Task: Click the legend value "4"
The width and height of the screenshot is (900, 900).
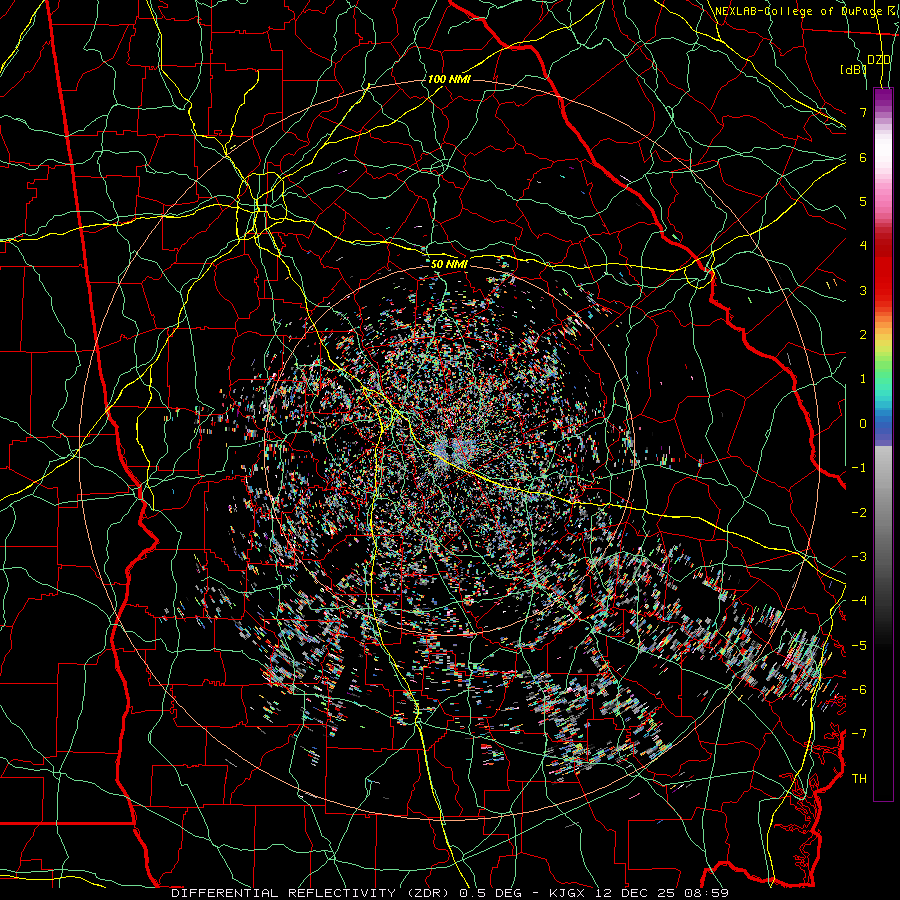Action: 863,246
